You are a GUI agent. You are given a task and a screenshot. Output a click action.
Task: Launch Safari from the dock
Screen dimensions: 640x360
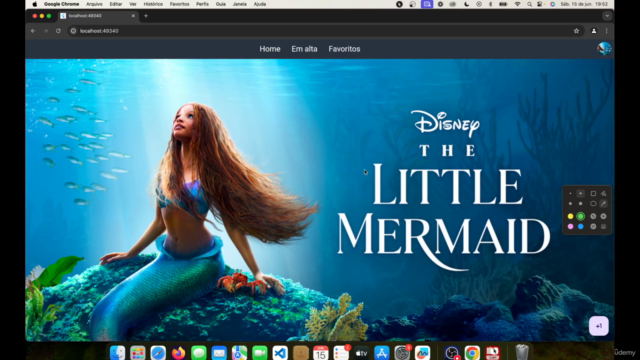pos(158,353)
